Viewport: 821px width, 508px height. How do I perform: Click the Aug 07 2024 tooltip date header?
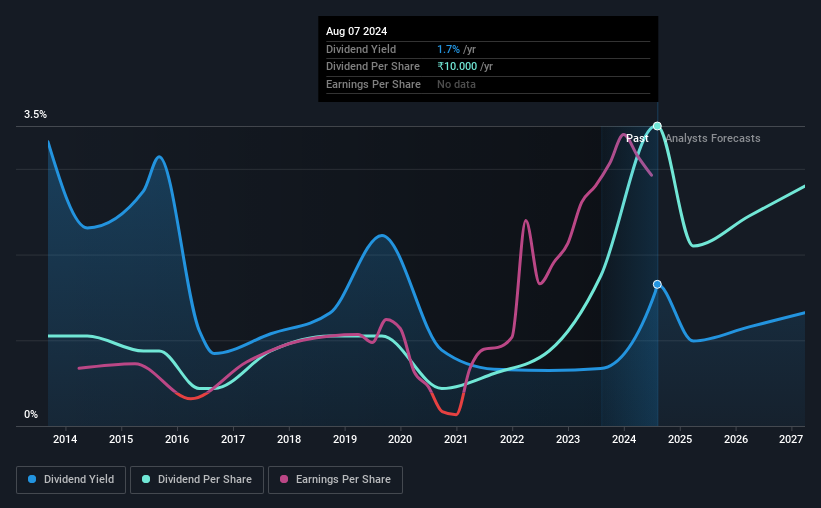[357, 31]
